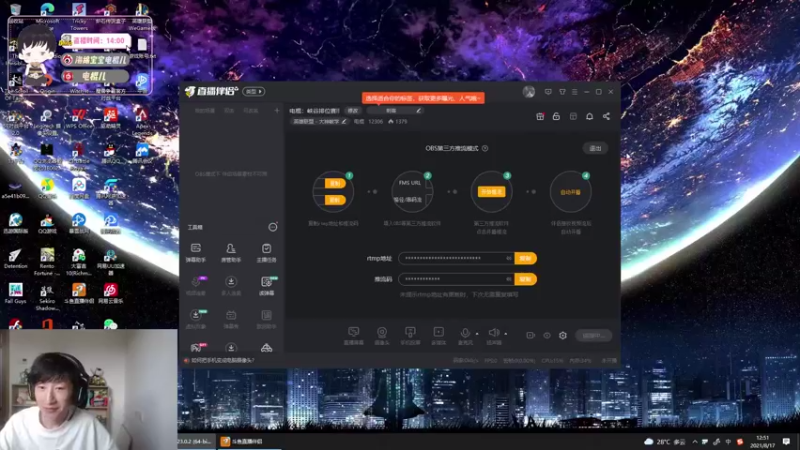Viewport: 800px width, 450px height.
Task: Click the help icon beside the OBS mode title
Action: (x=485, y=148)
